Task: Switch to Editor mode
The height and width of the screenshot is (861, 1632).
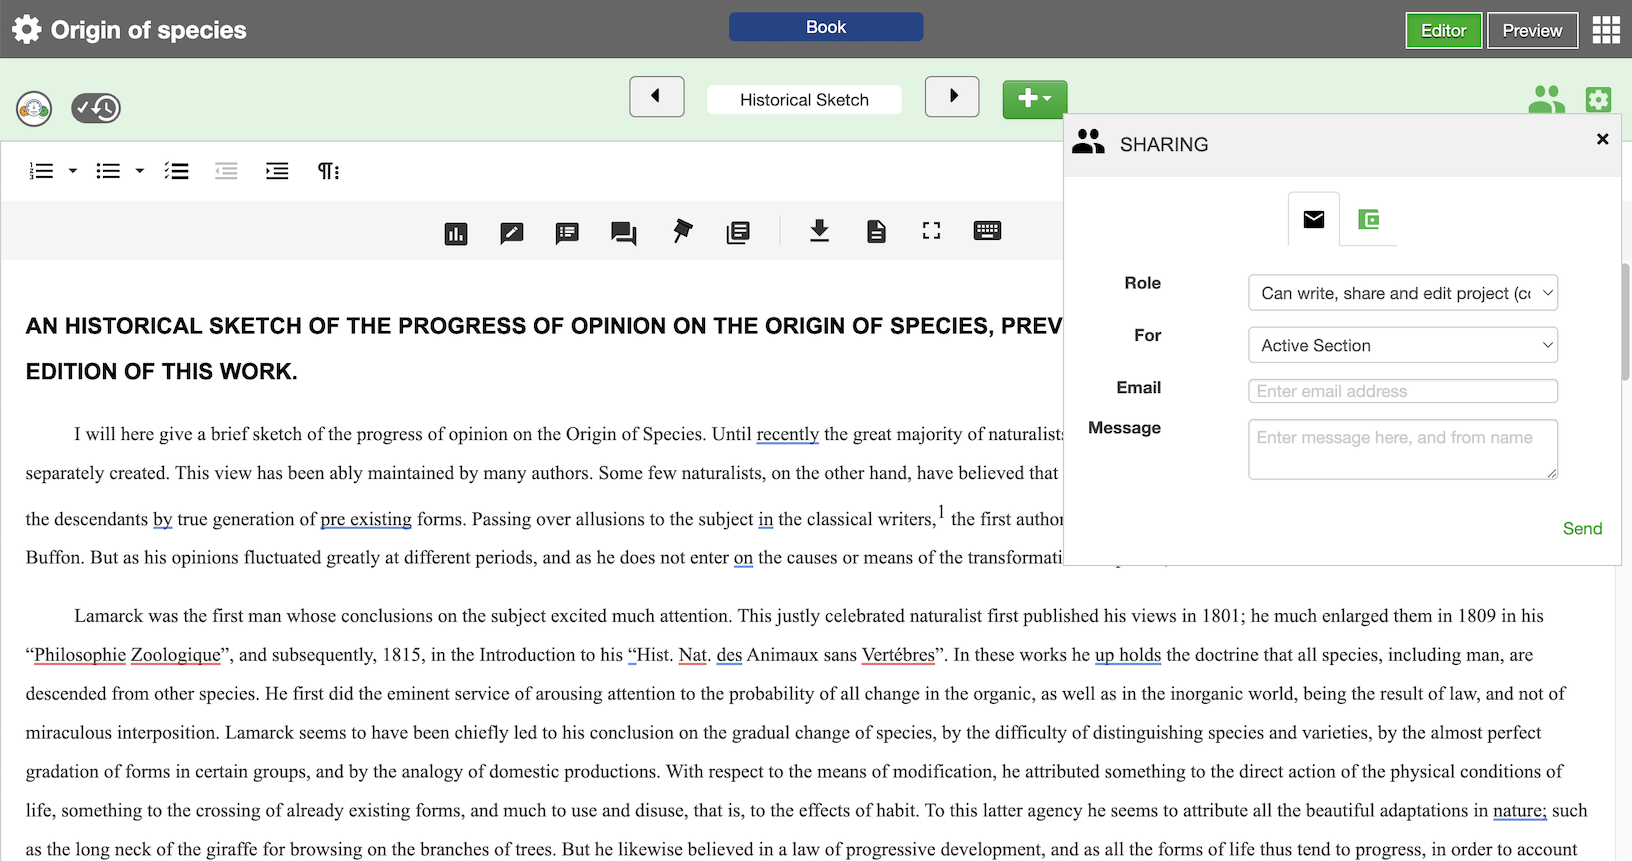Action: tap(1443, 31)
